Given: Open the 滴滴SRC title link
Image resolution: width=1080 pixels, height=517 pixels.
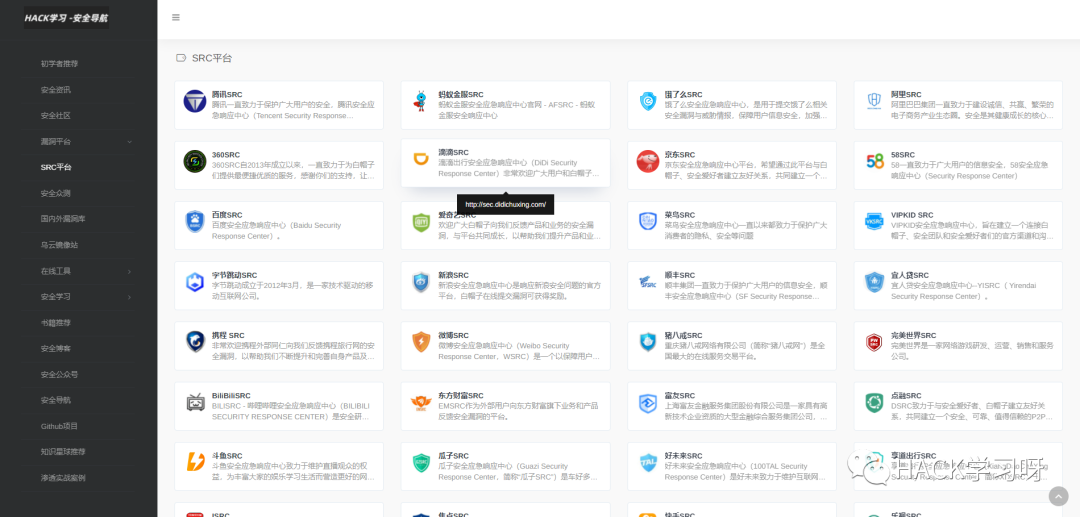Looking at the screenshot, I should point(453,152).
